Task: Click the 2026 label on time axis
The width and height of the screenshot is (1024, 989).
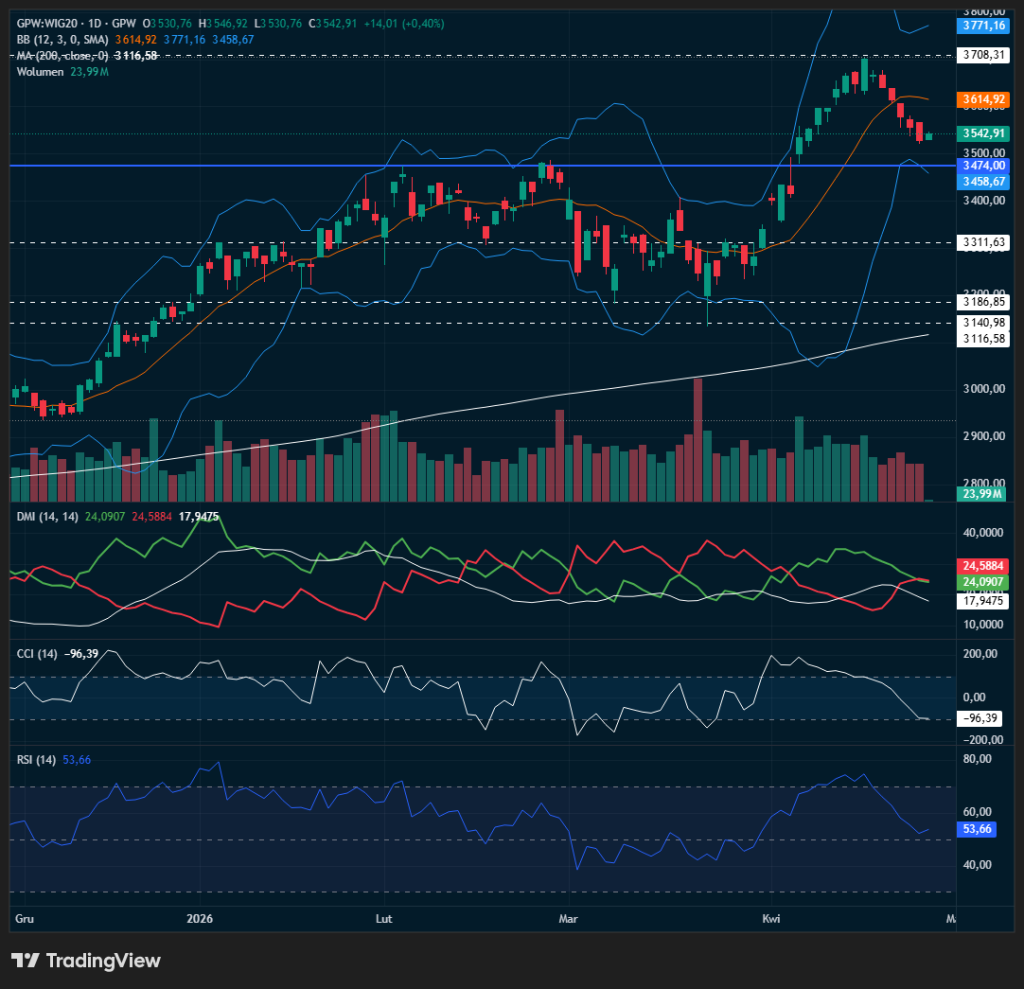Action: (202, 918)
